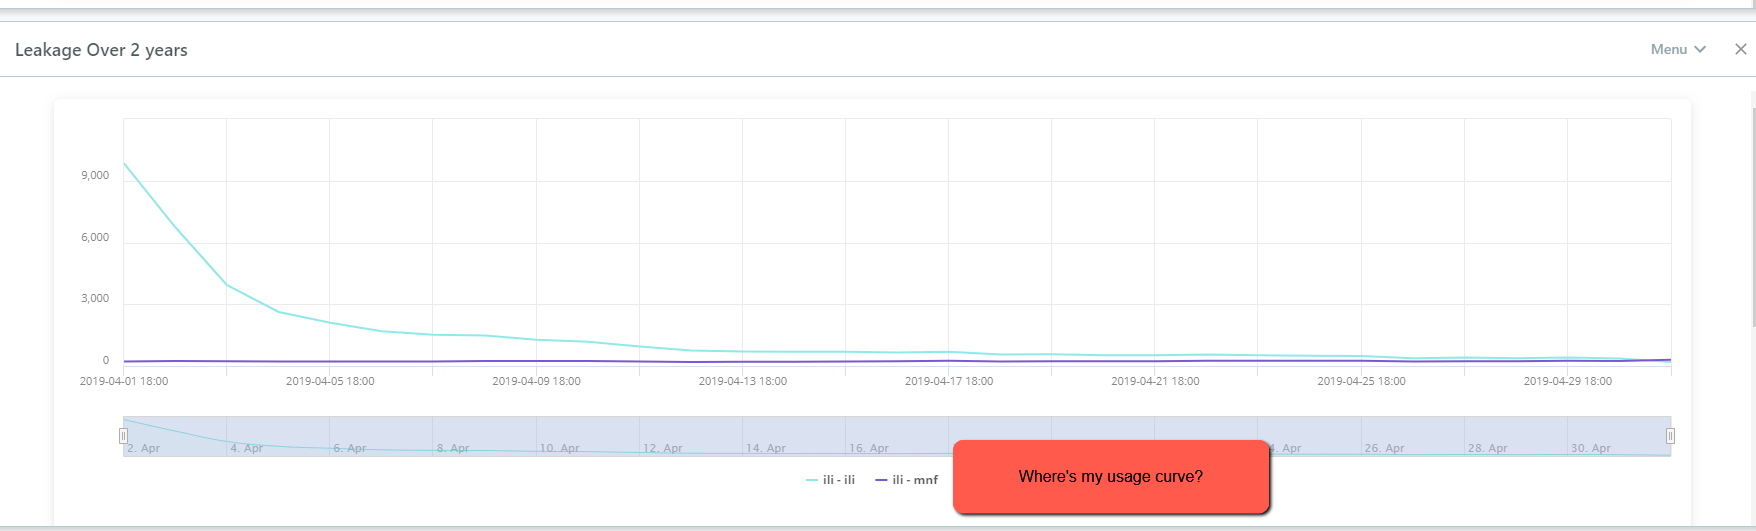
Task: Click the vertical scrollbar on right edge
Action: [x=1752, y=210]
